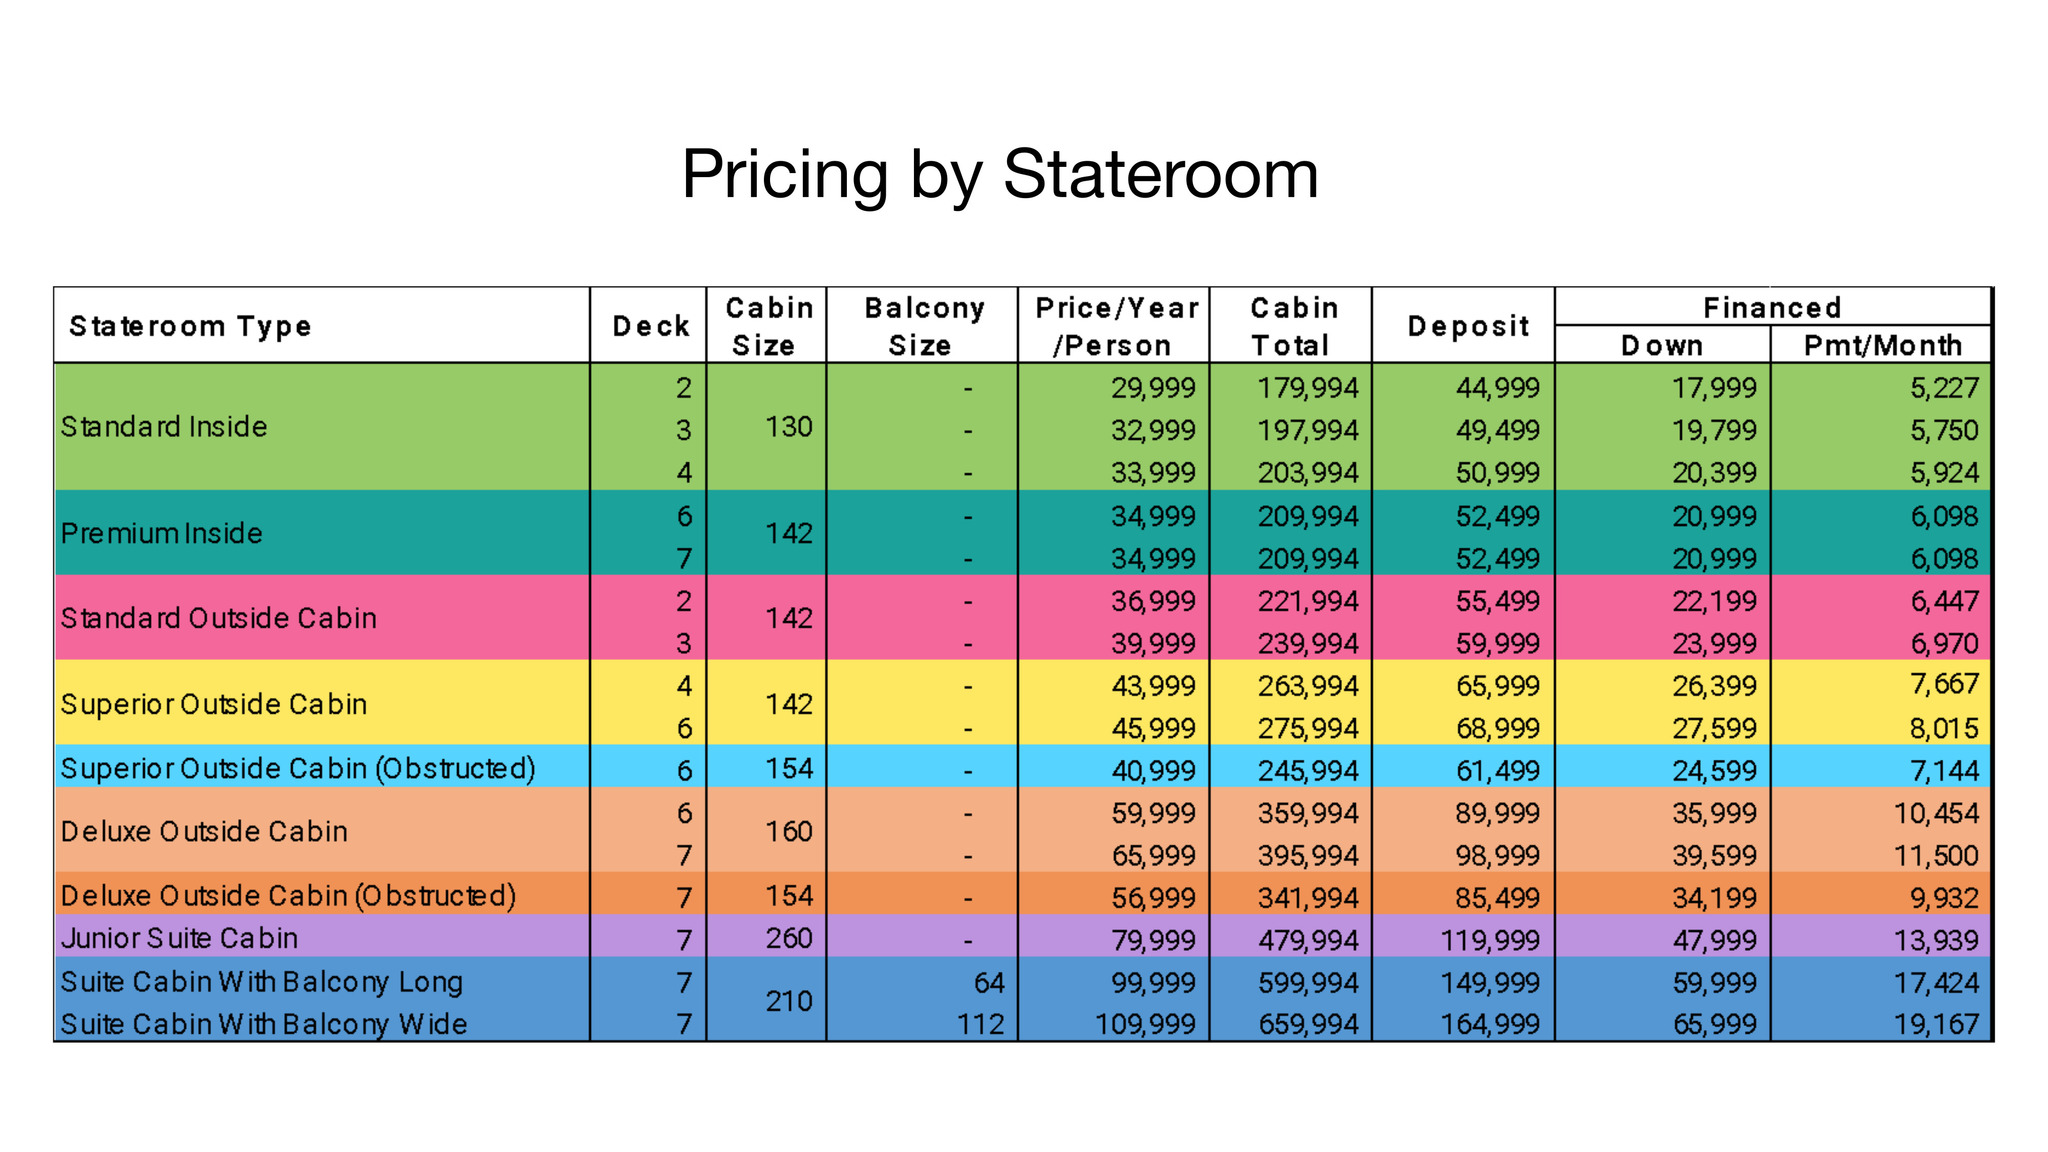The image size is (2048, 1152).
Task: Click the 'Balcony Size' column header
Action: pyautogui.click(x=923, y=326)
